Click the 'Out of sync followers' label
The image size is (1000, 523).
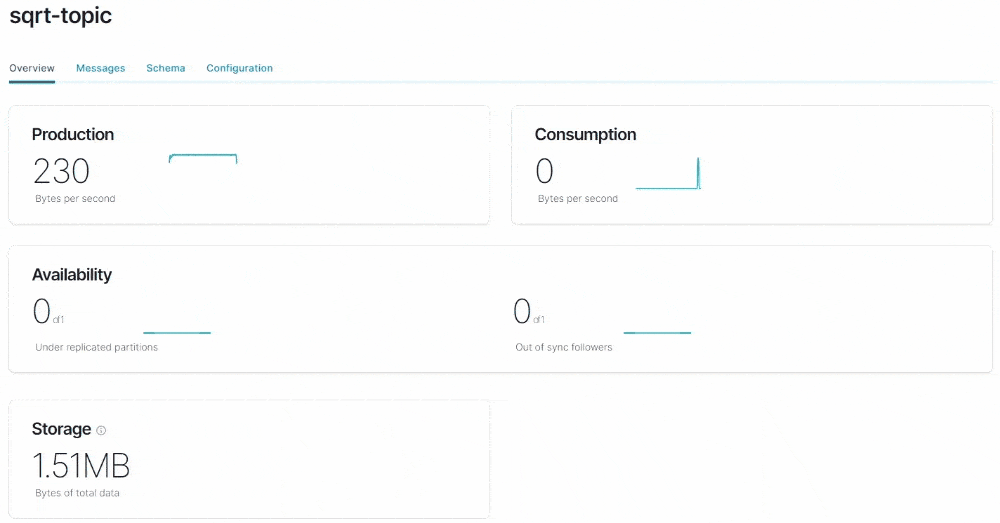tap(564, 347)
